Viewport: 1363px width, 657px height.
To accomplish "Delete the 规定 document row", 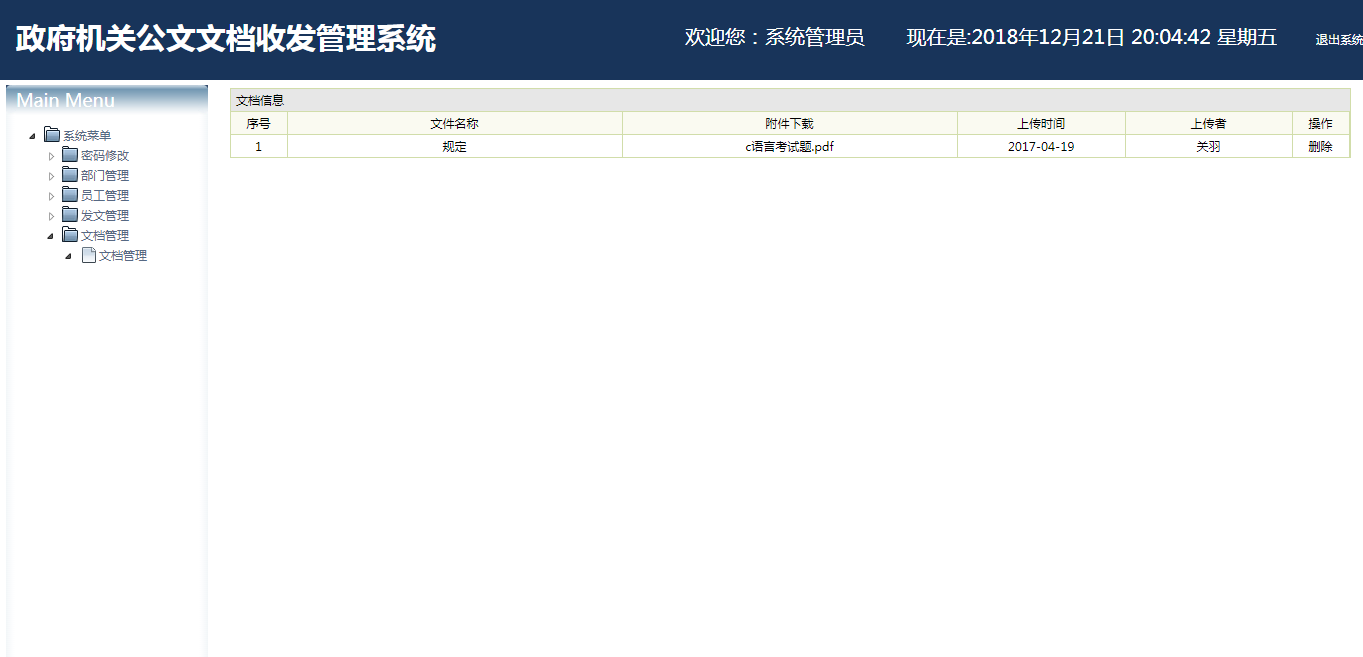I will tap(1320, 146).
